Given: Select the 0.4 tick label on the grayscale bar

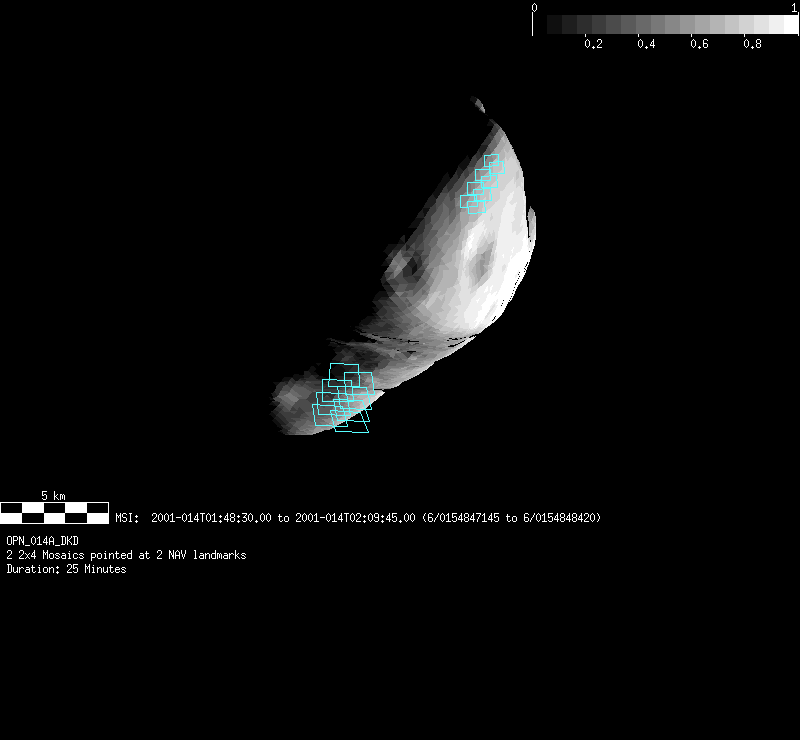Looking at the screenshot, I should pos(646,45).
